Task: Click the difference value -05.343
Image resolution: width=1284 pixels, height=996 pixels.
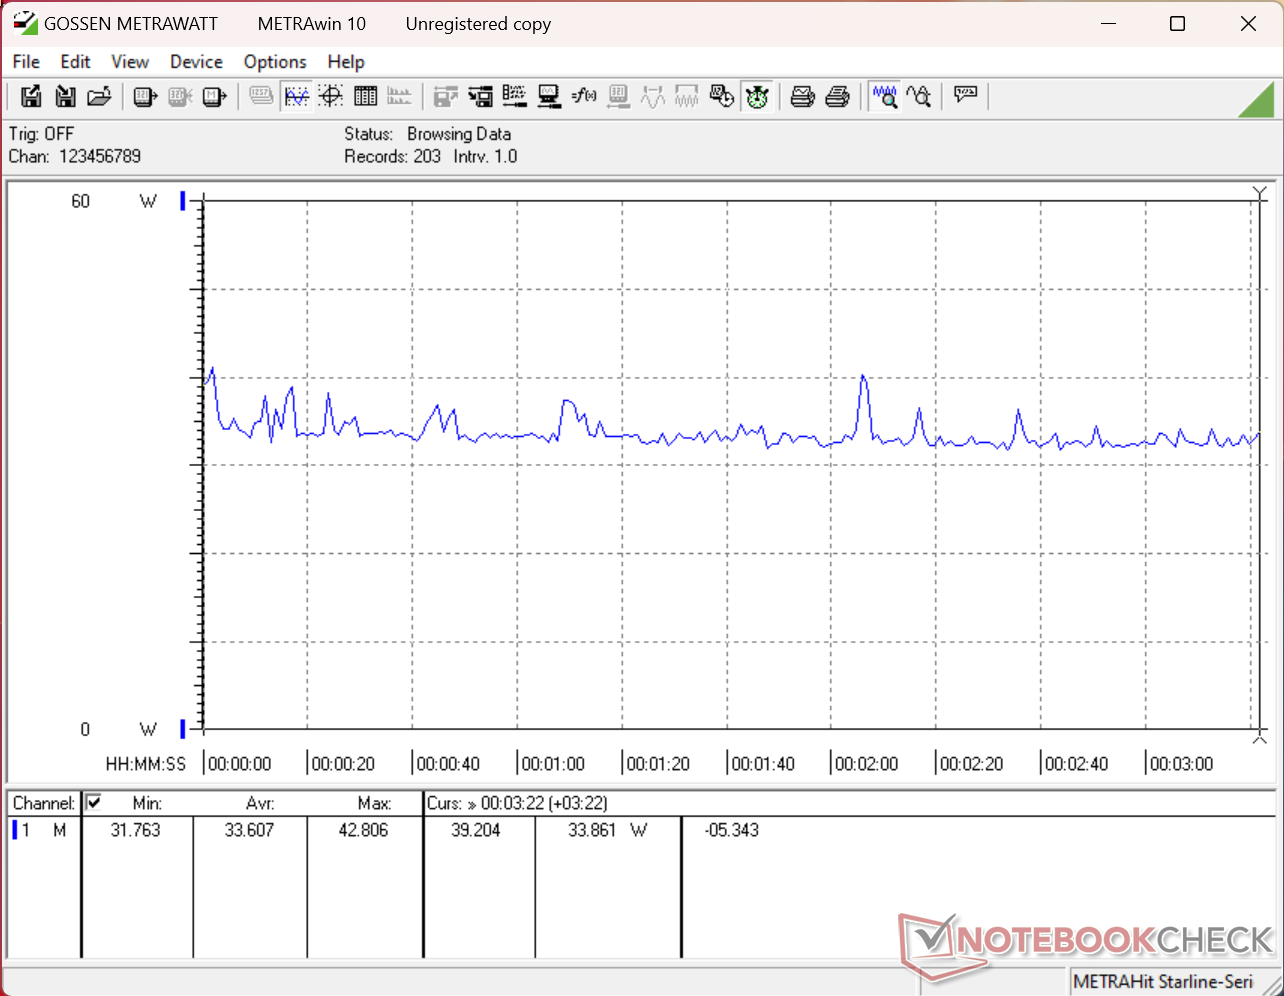Action: pyautogui.click(x=731, y=830)
